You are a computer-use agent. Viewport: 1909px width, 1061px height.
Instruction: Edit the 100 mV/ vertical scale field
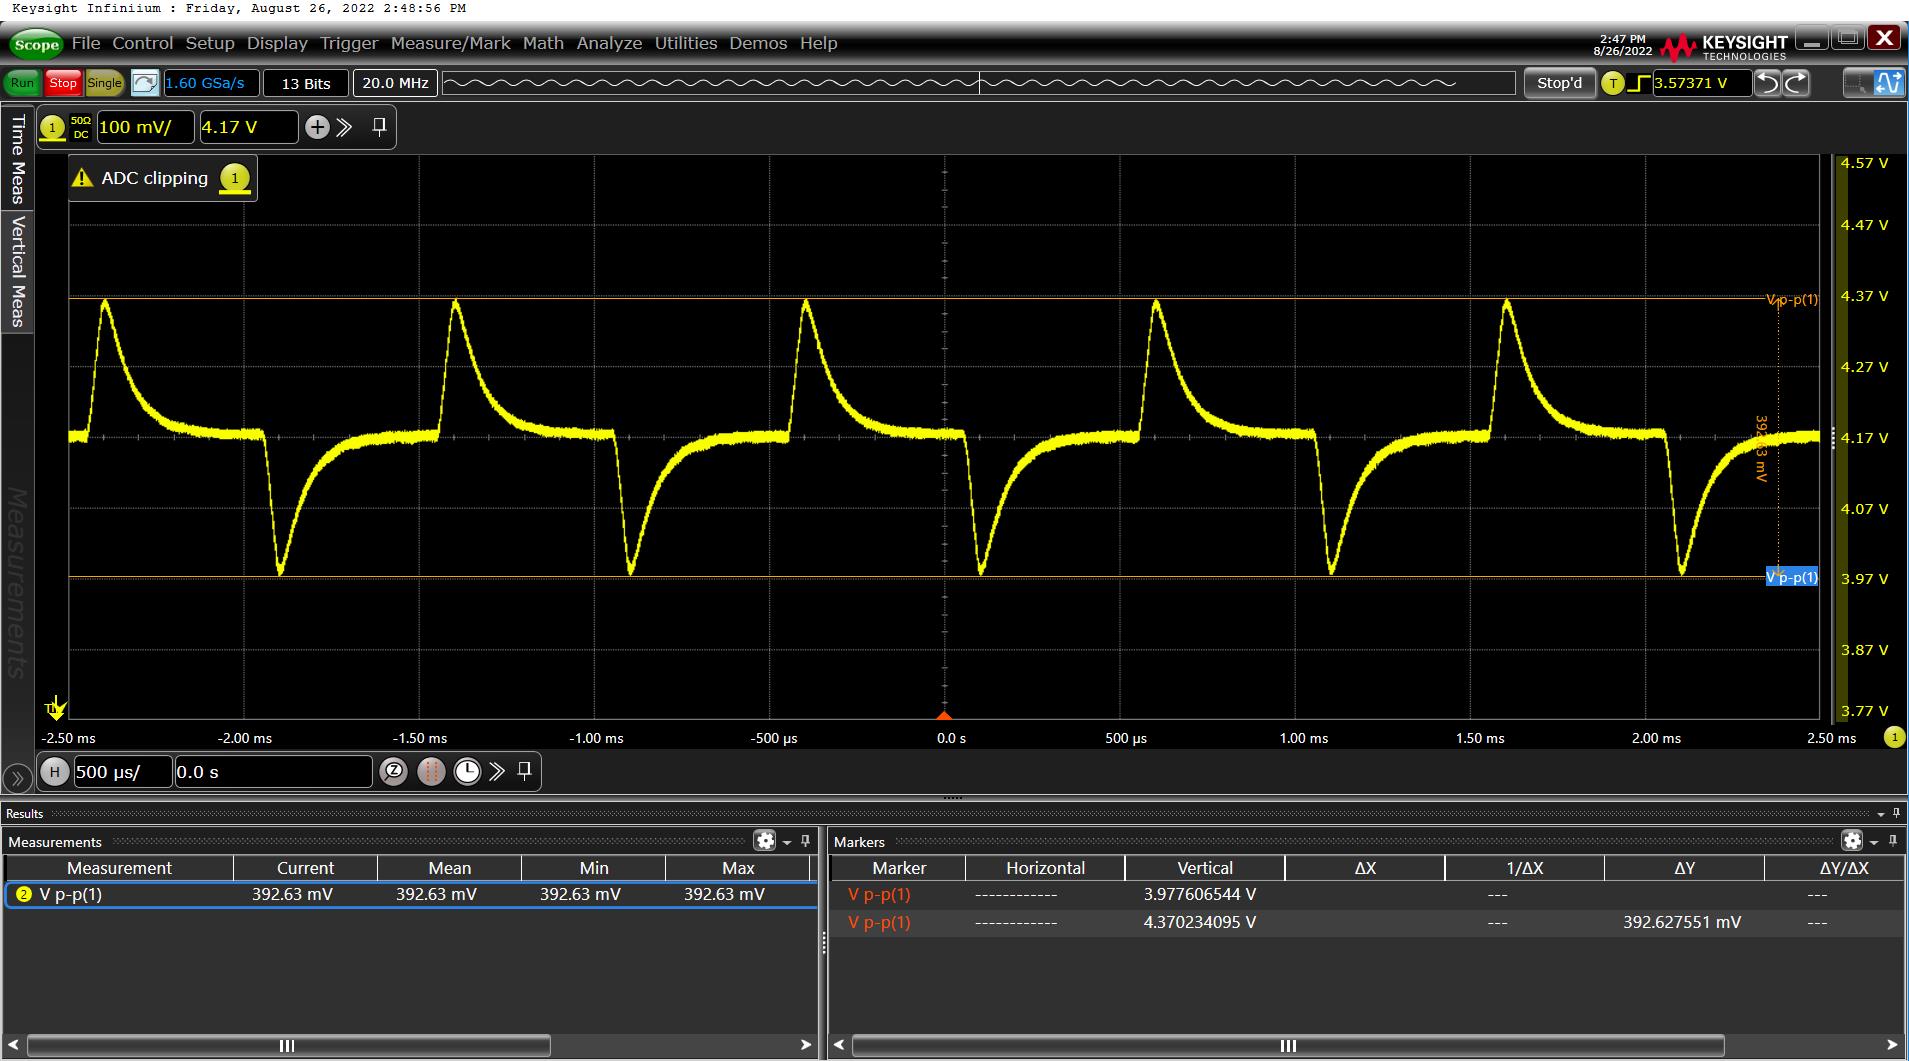coord(145,127)
